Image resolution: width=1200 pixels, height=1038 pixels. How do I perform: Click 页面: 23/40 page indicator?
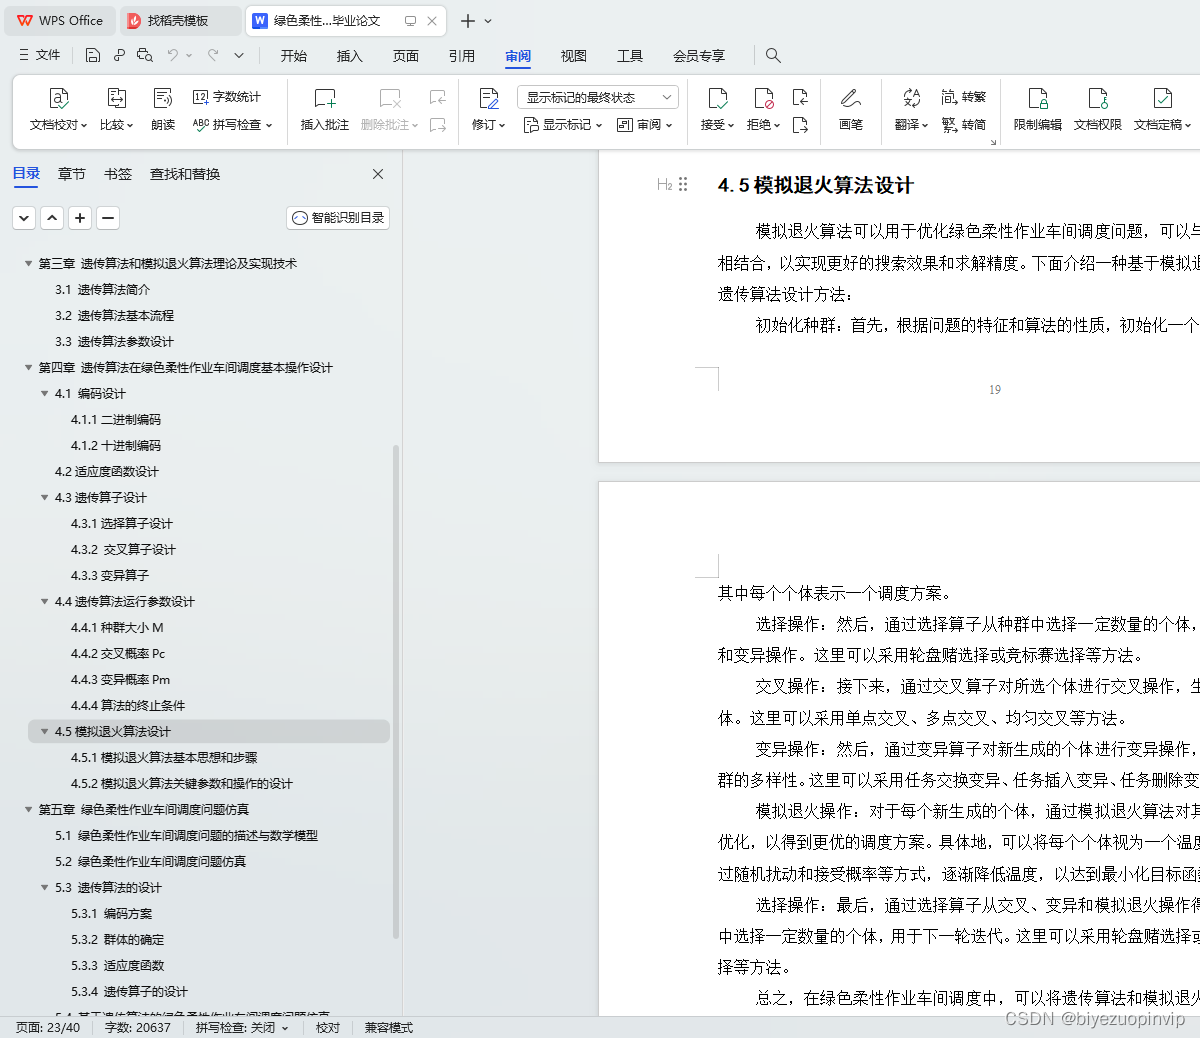(48, 1028)
